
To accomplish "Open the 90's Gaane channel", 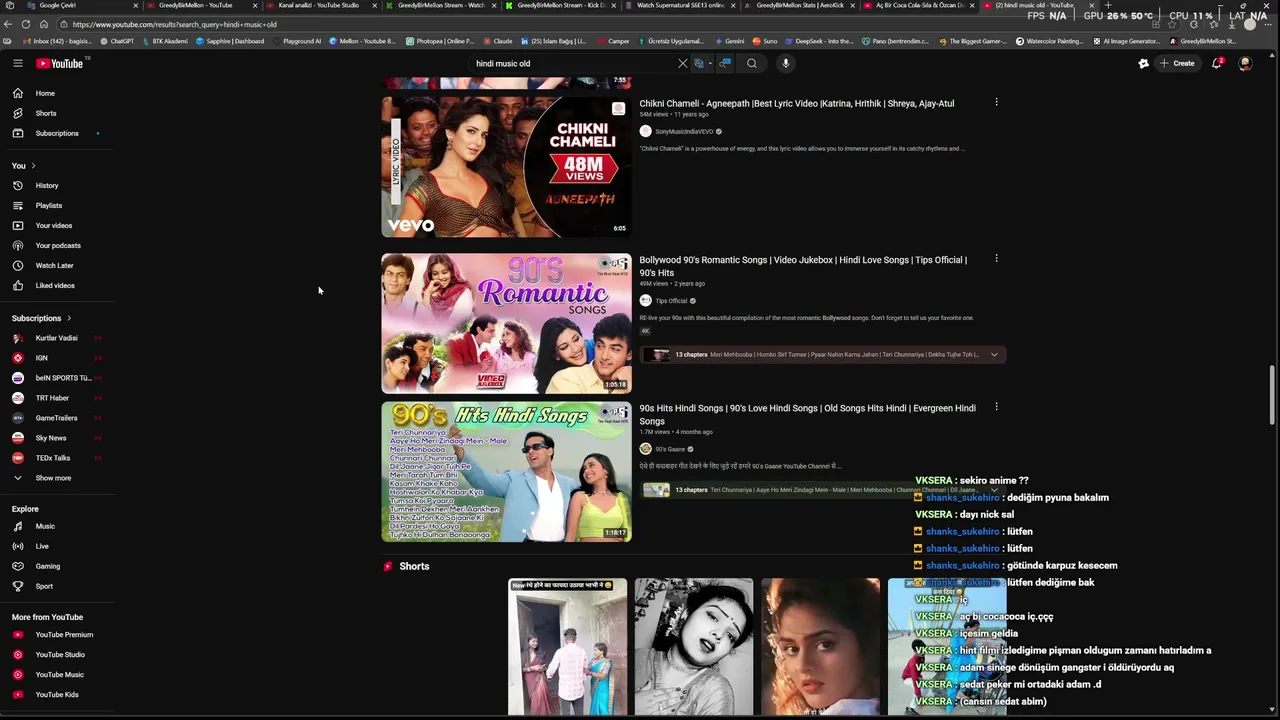I will pos(670,449).
